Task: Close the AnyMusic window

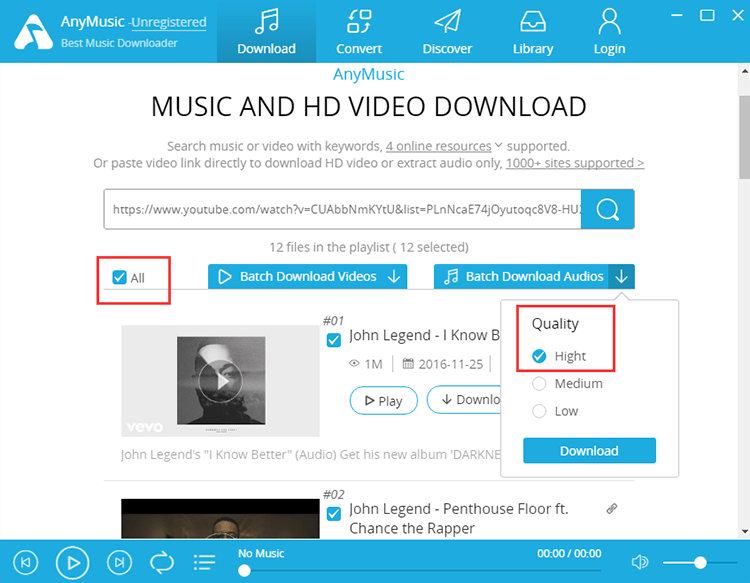Action: click(738, 15)
